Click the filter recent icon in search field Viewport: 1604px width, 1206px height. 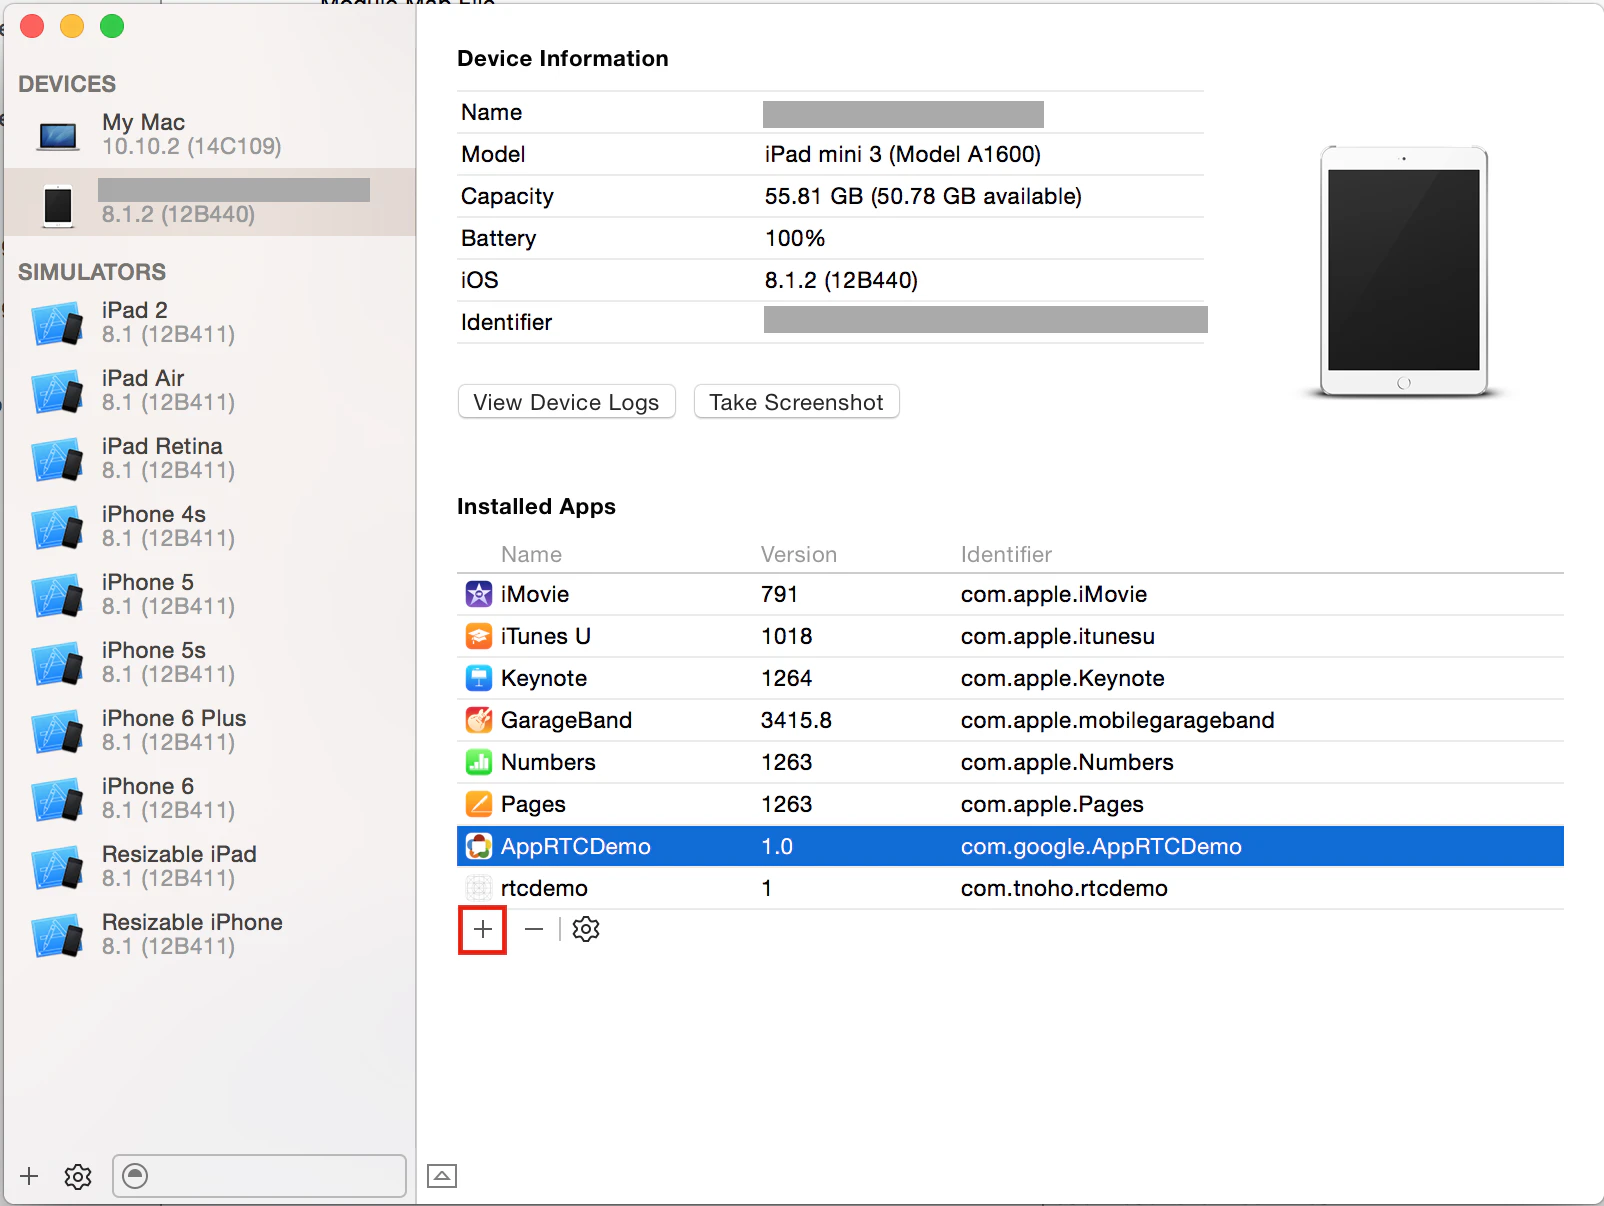[x=135, y=1176]
